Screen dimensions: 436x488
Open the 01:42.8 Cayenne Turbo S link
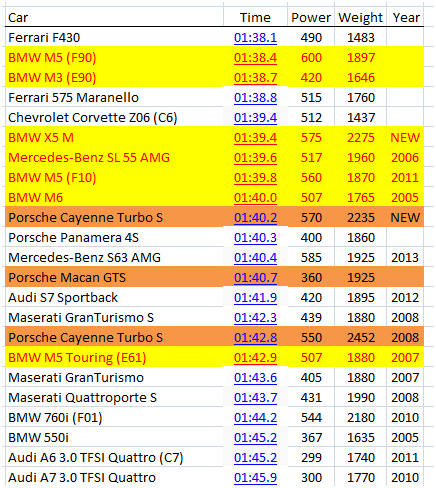255,337
